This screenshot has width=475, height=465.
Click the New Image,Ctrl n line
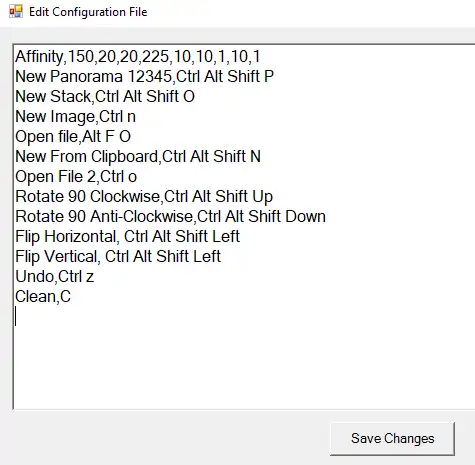coord(75,116)
